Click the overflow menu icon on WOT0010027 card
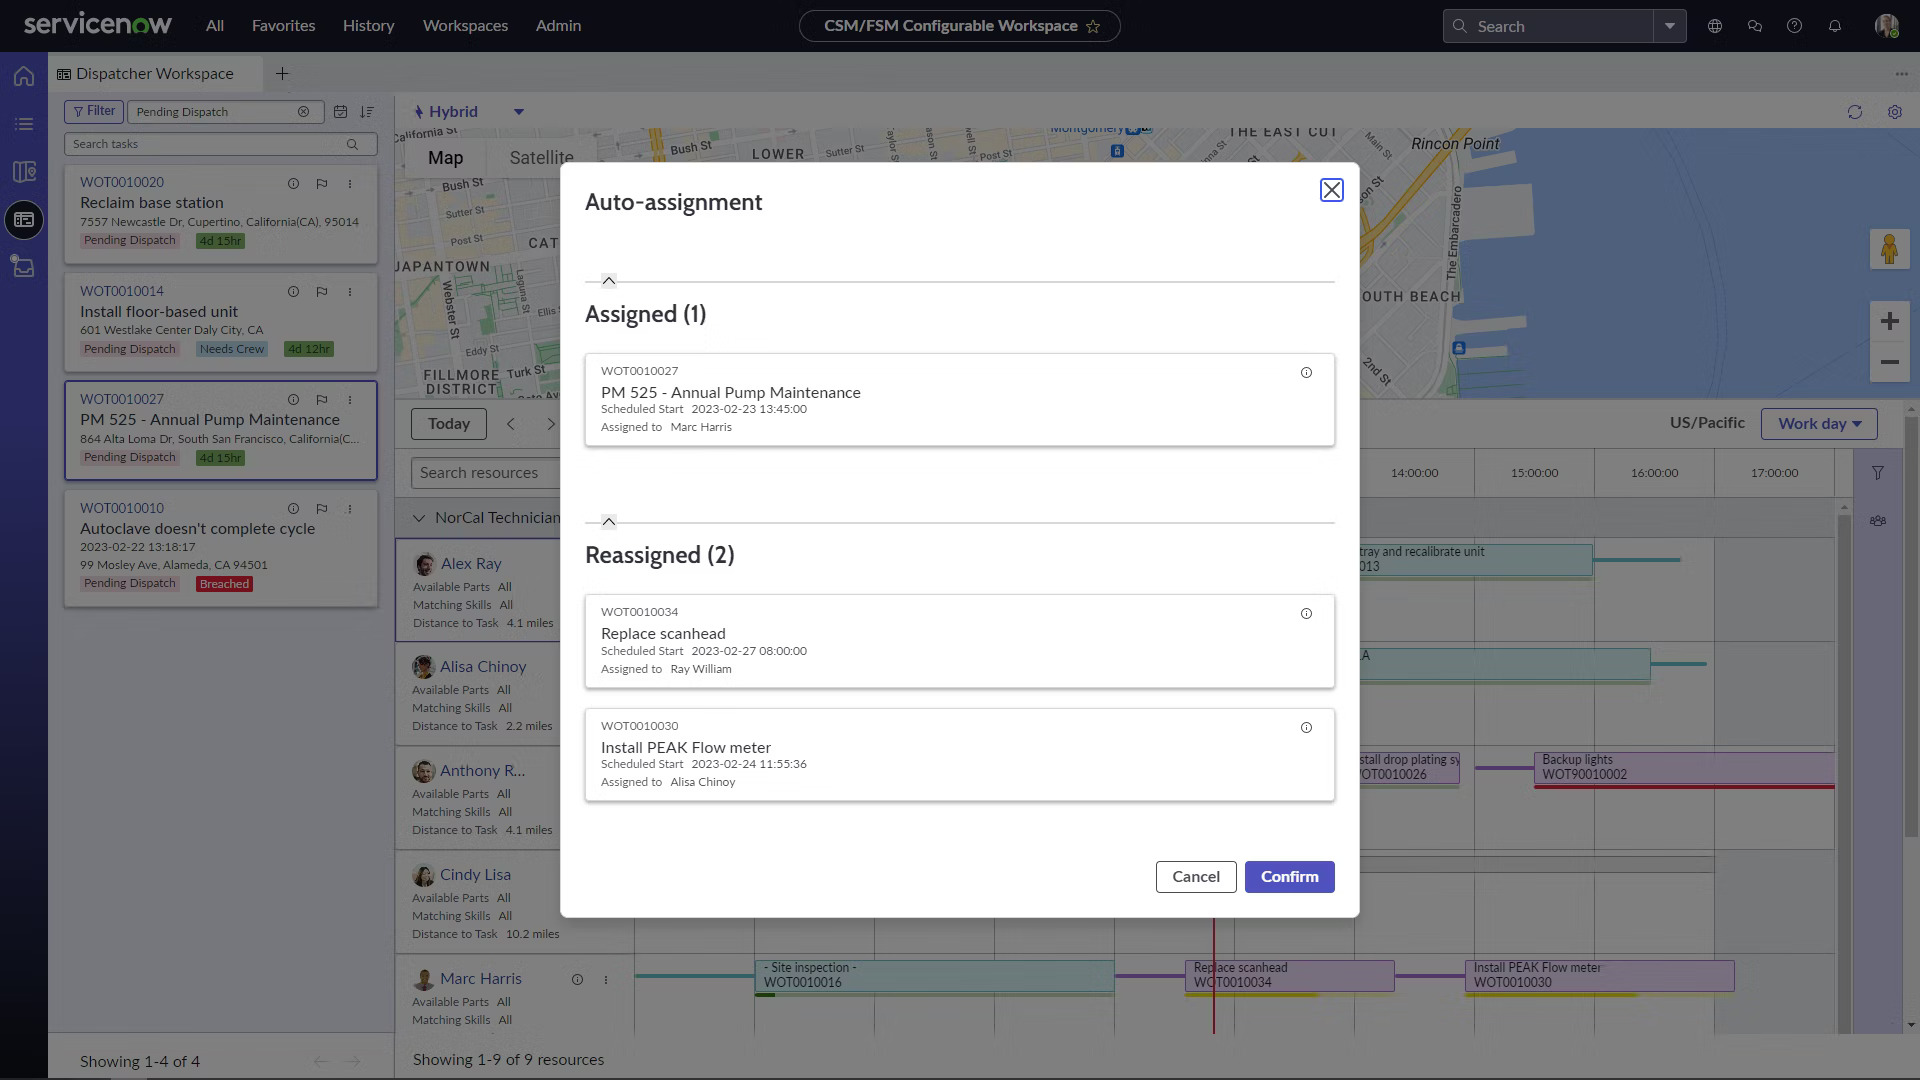This screenshot has width=1920, height=1080. click(349, 400)
